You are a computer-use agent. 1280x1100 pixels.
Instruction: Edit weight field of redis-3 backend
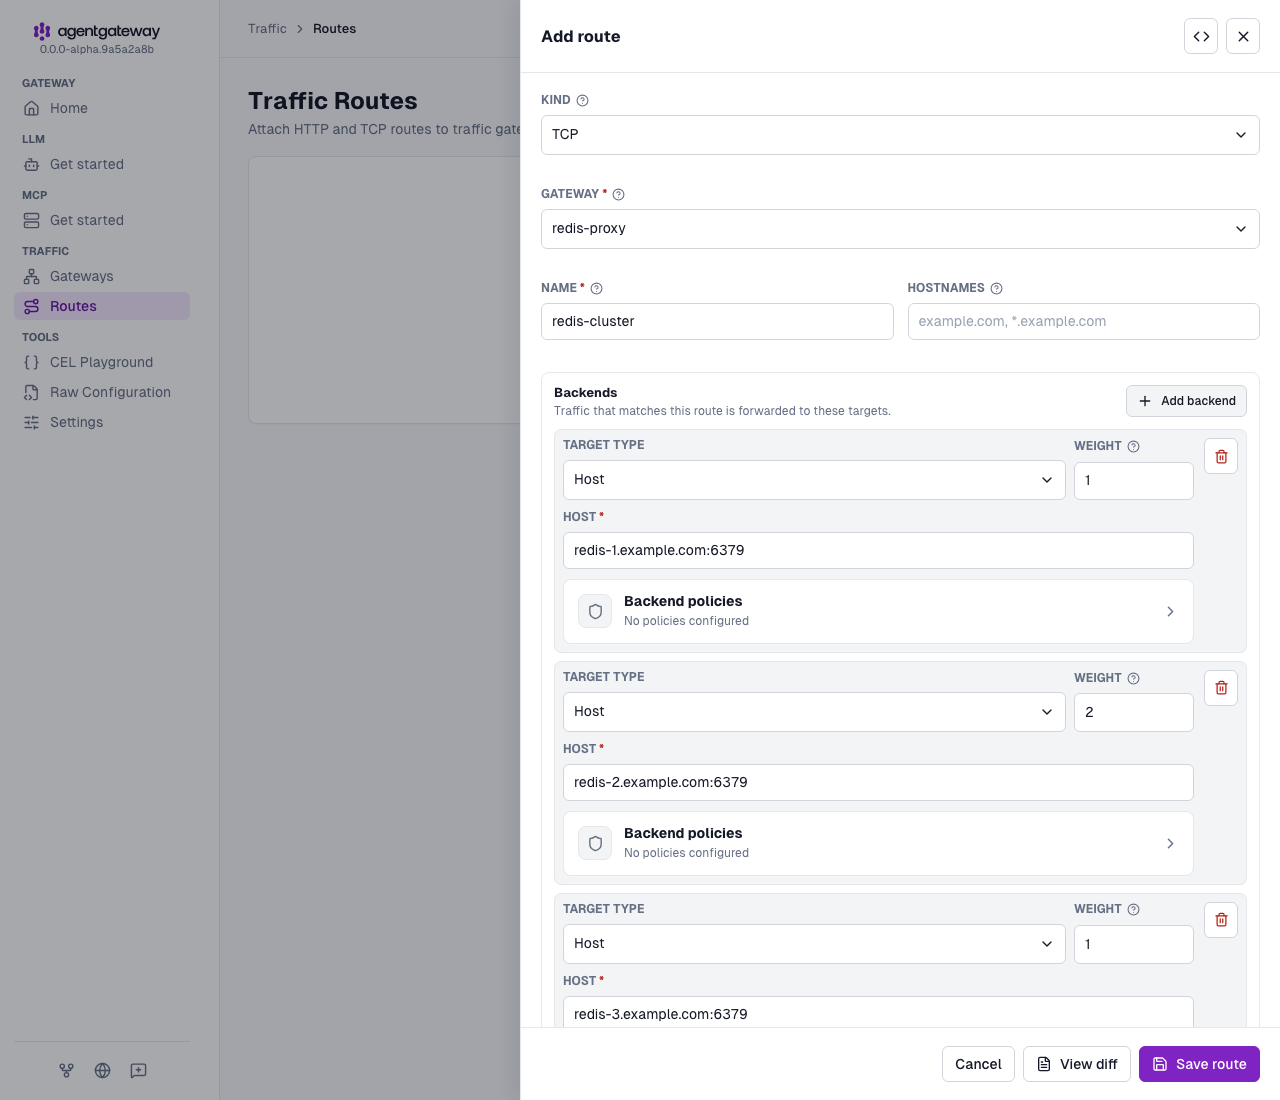click(1134, 945)
